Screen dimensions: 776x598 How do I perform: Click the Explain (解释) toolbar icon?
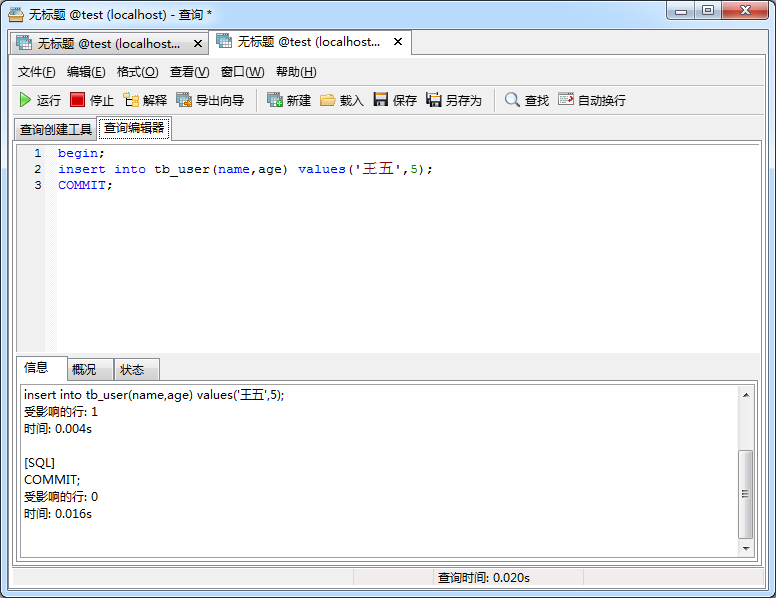(131, 100)
